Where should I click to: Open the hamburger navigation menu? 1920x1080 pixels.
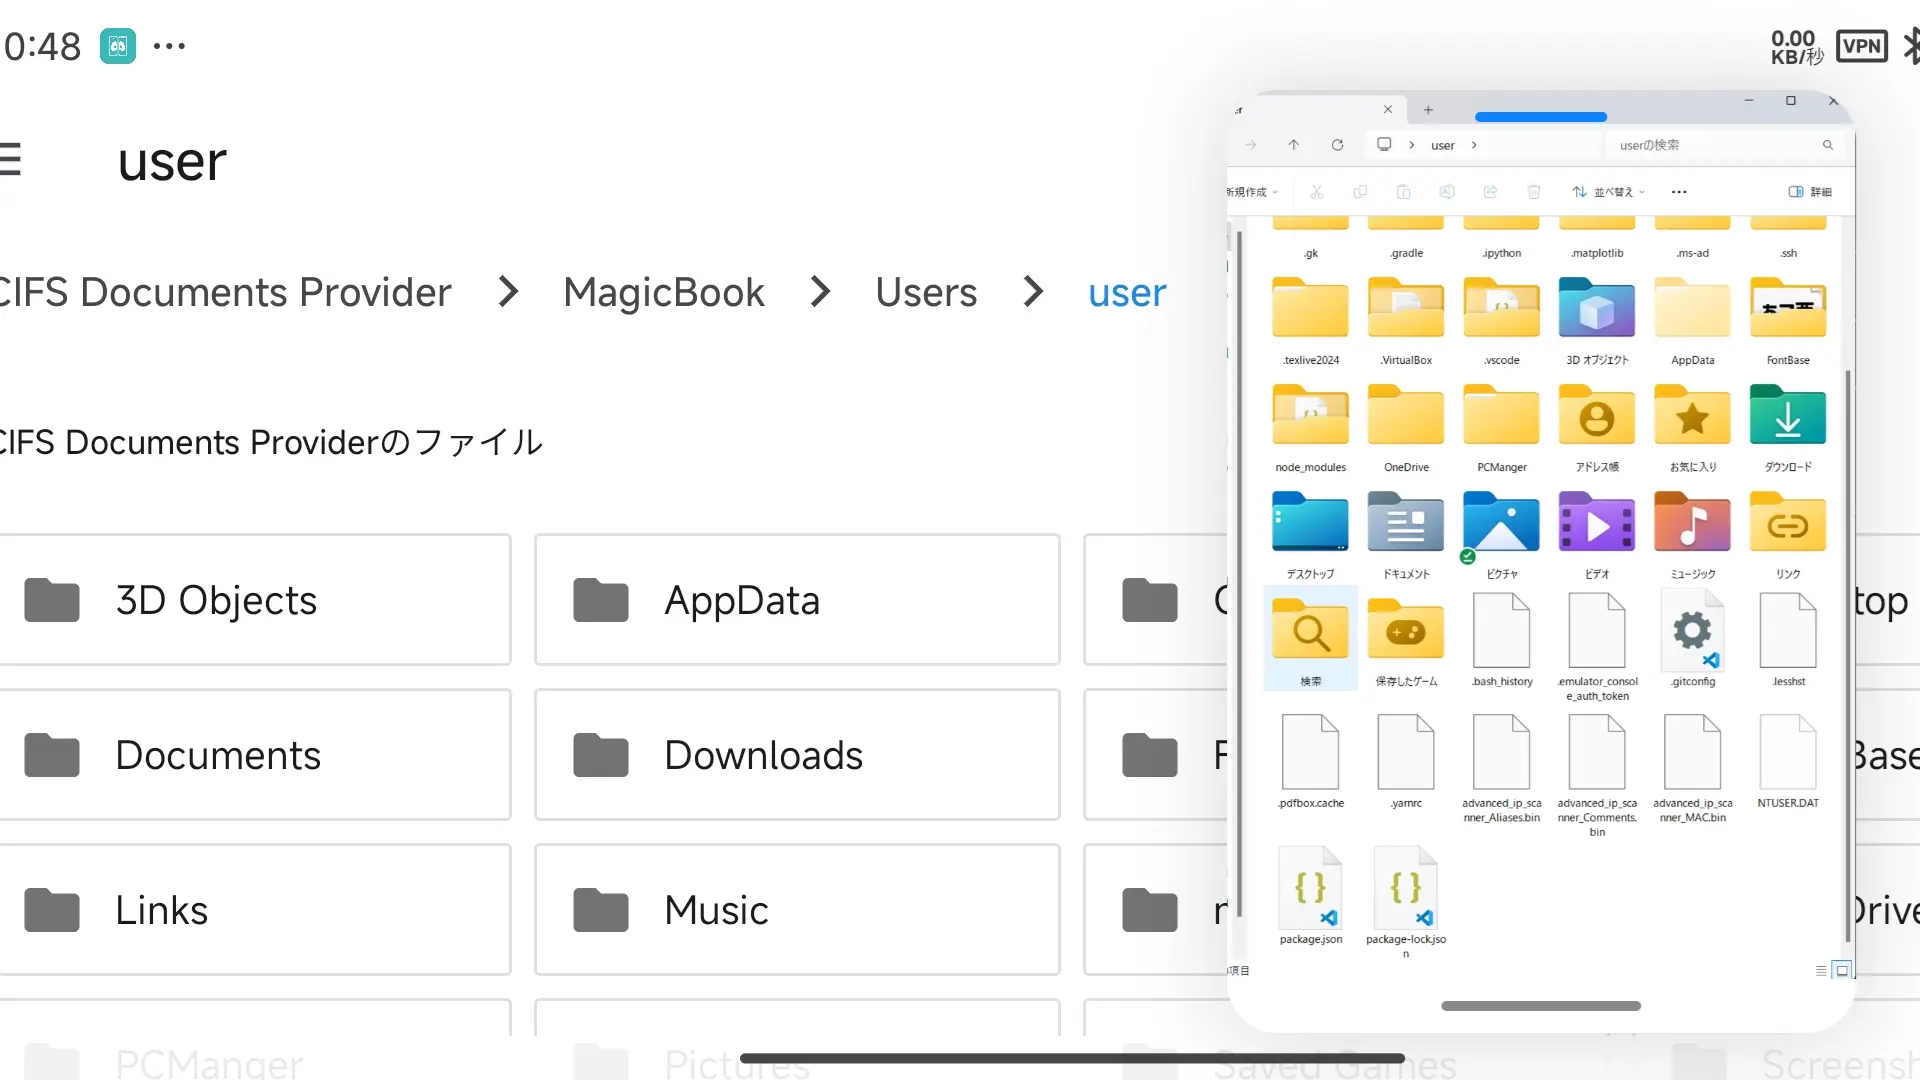pos(8,160)
